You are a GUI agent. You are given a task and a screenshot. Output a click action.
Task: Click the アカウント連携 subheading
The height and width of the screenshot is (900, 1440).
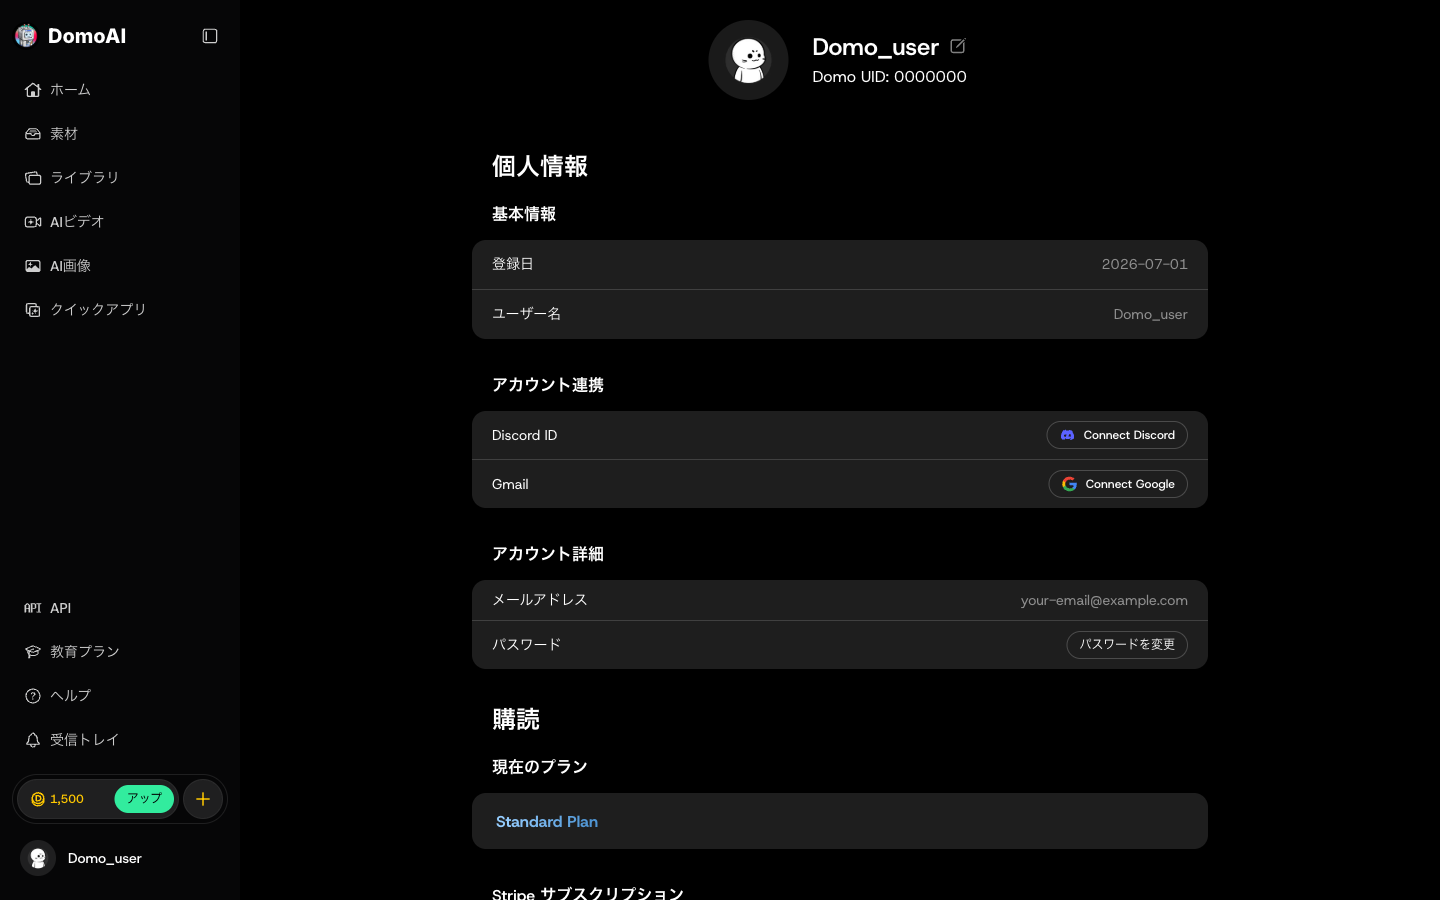click(548, 385)
